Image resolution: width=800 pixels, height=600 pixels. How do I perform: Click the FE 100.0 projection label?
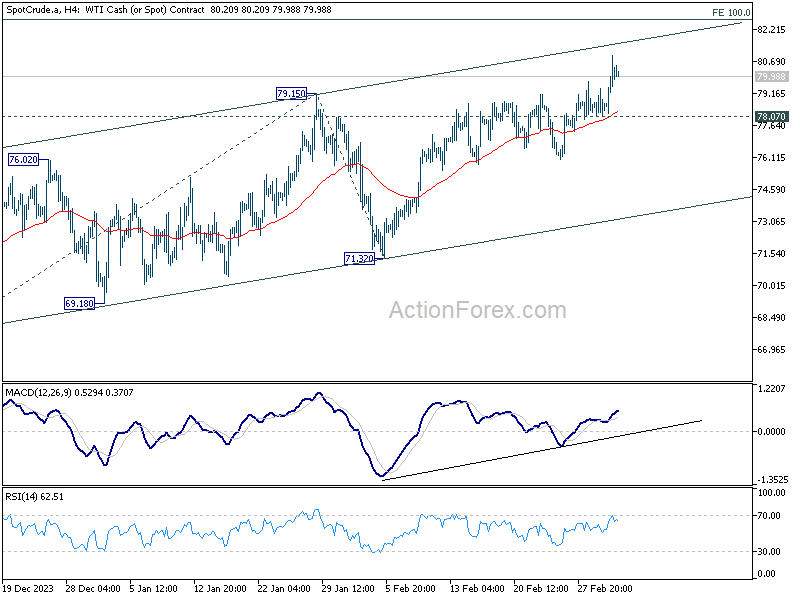[x=731, y=12]
